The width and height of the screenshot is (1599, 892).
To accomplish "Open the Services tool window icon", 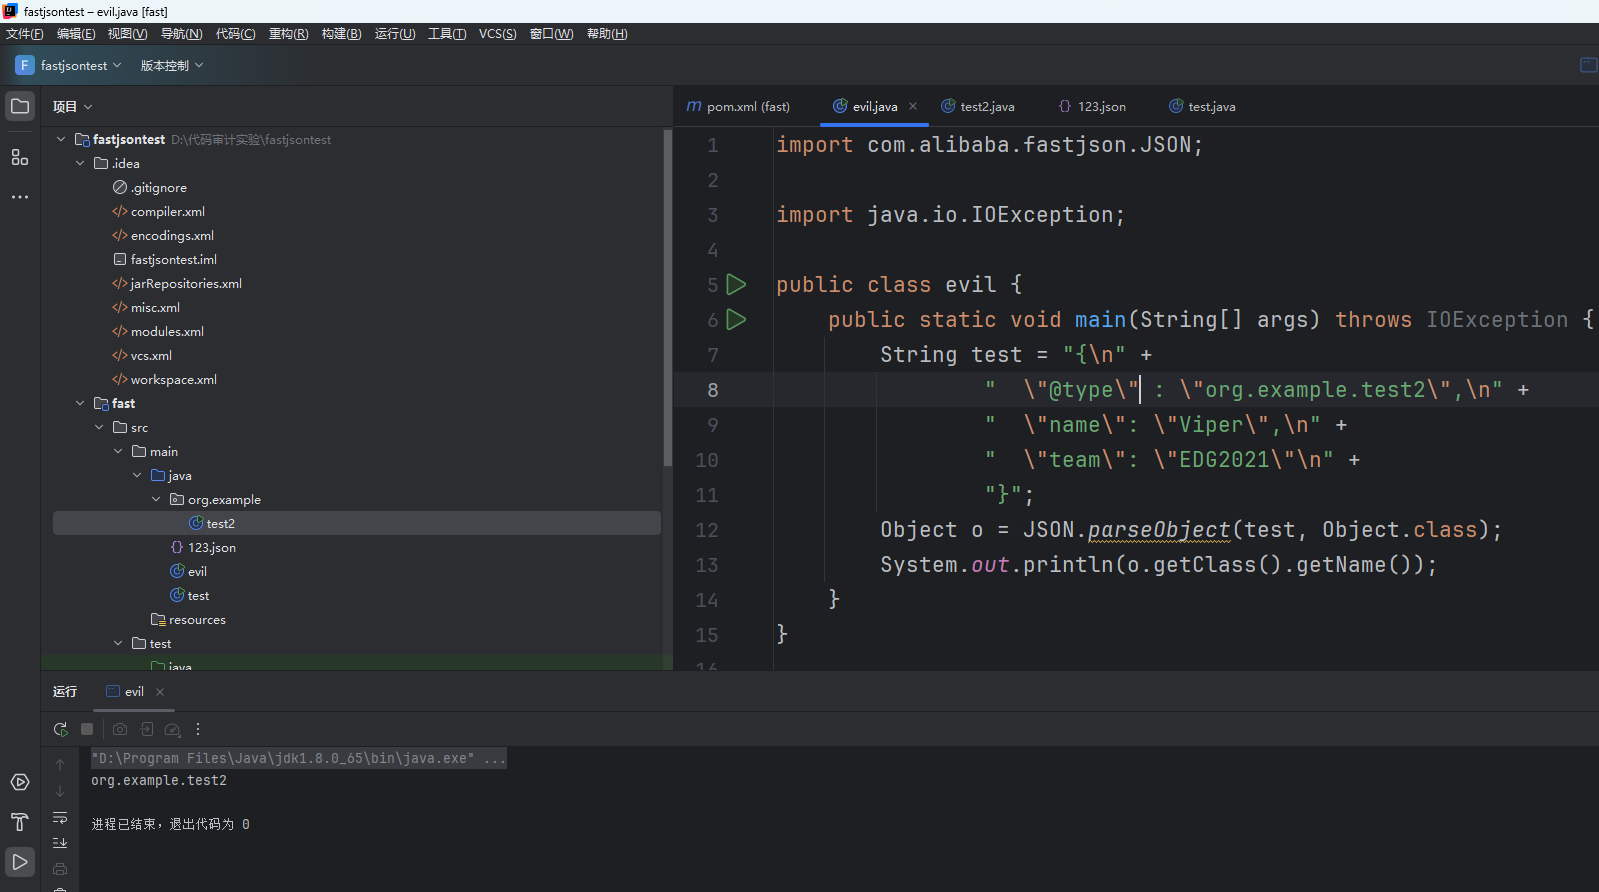I will (20, 782).
